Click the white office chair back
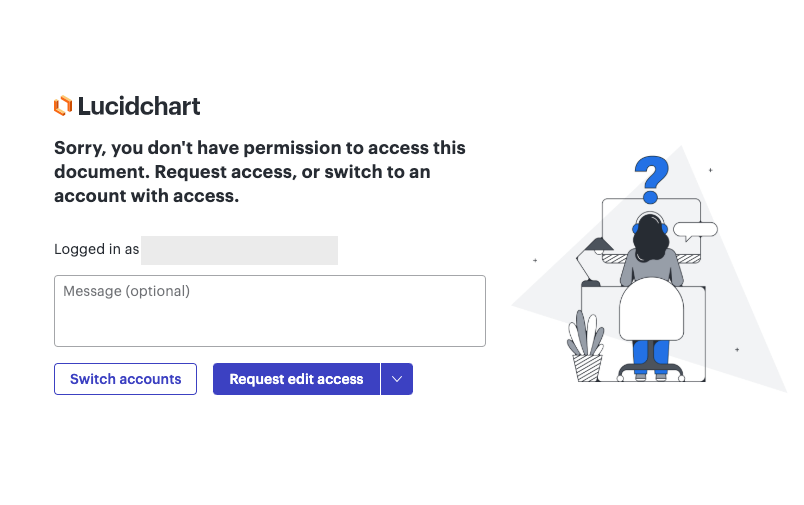 [x=651, y=309]
